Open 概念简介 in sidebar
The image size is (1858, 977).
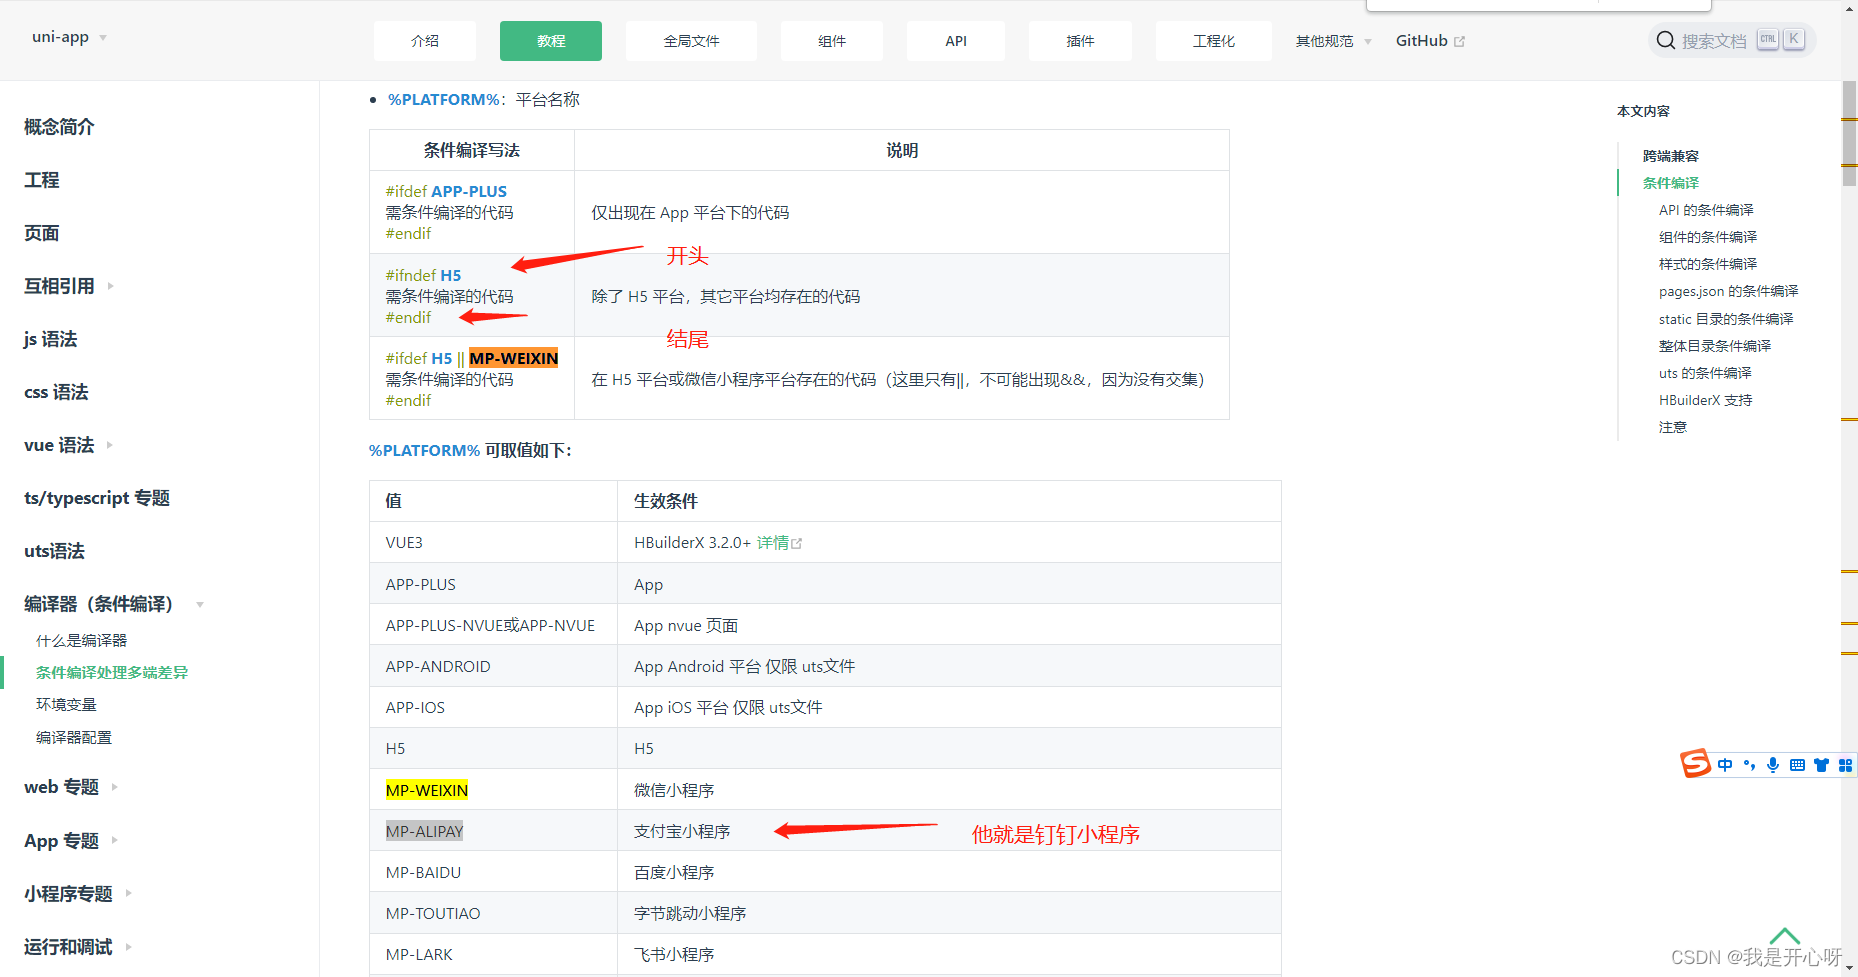(59, 127)
